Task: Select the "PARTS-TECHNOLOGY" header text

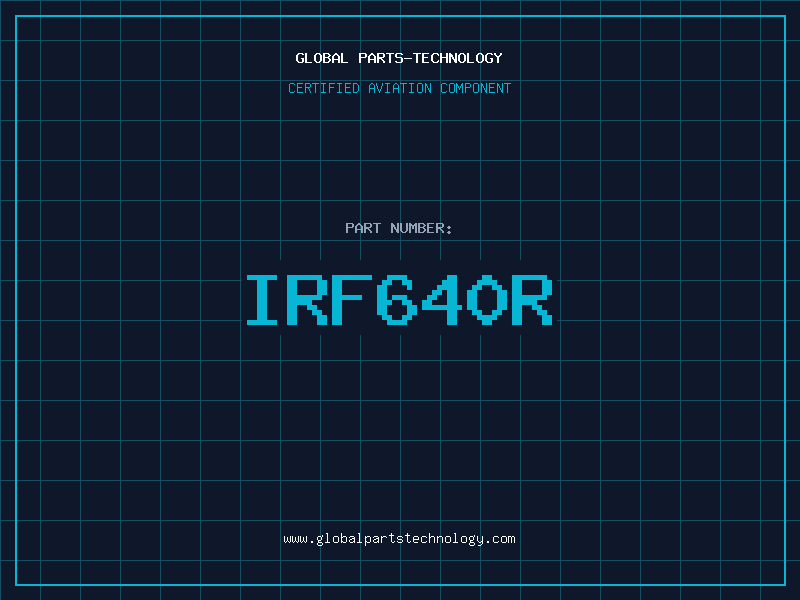Action: [x=429, y=59]
